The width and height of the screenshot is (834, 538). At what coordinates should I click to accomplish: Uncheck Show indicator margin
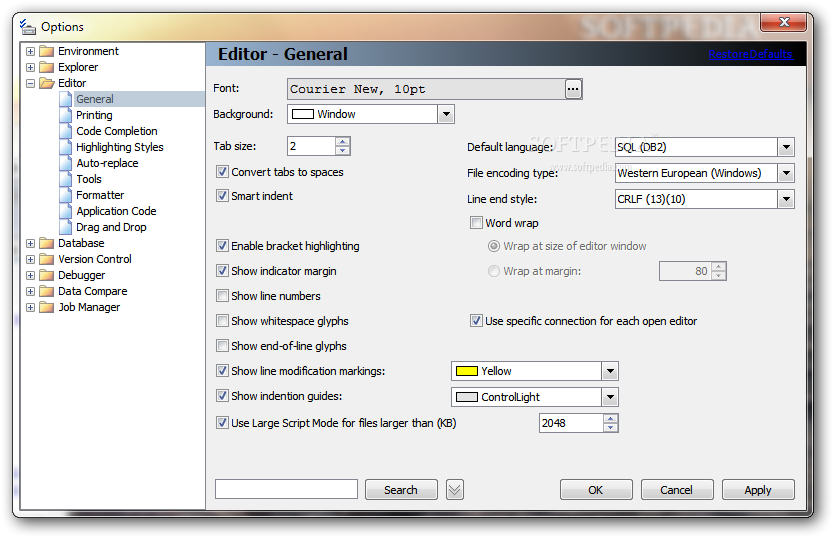point(222,271)
